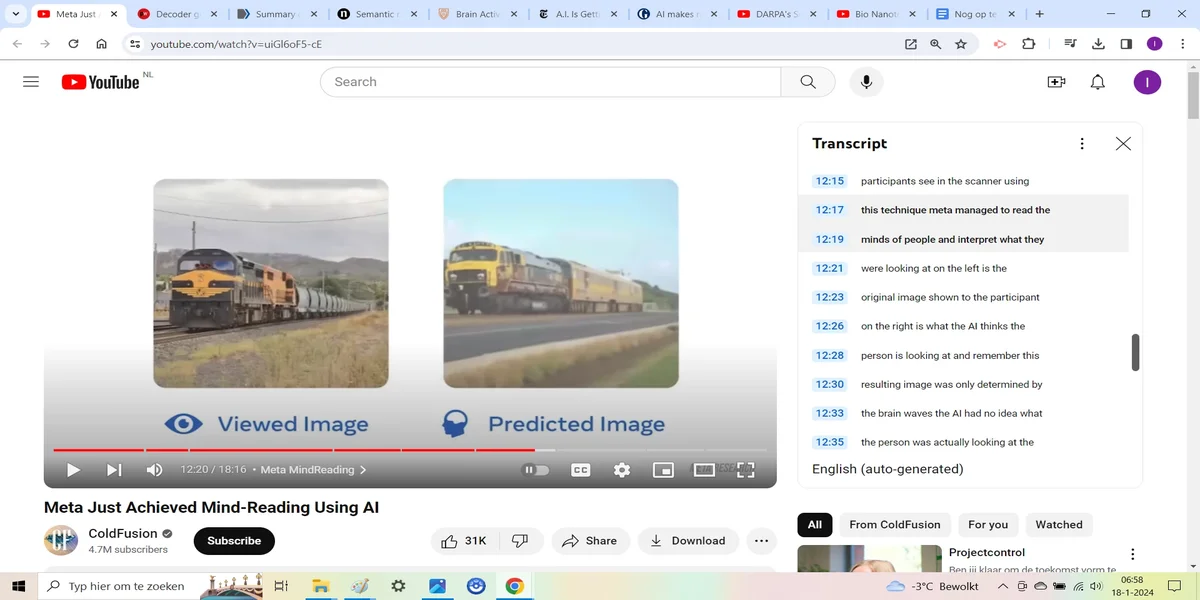Screen dimensions: 1200x600
Task: Enter full screen mode
Action: click(x=745, y=470)
